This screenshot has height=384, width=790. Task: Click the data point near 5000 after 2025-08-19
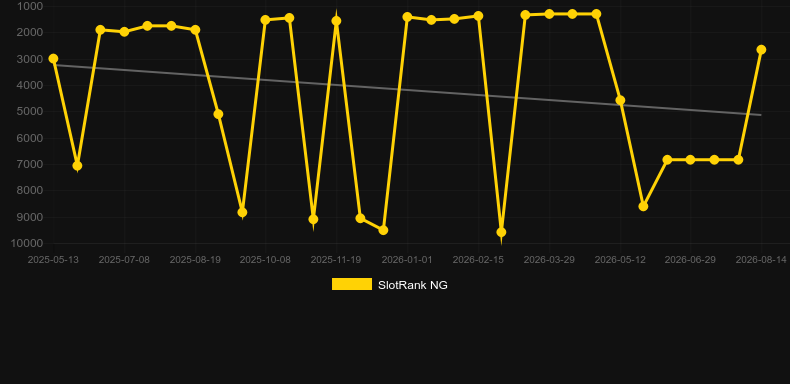[x=218, y=114]
